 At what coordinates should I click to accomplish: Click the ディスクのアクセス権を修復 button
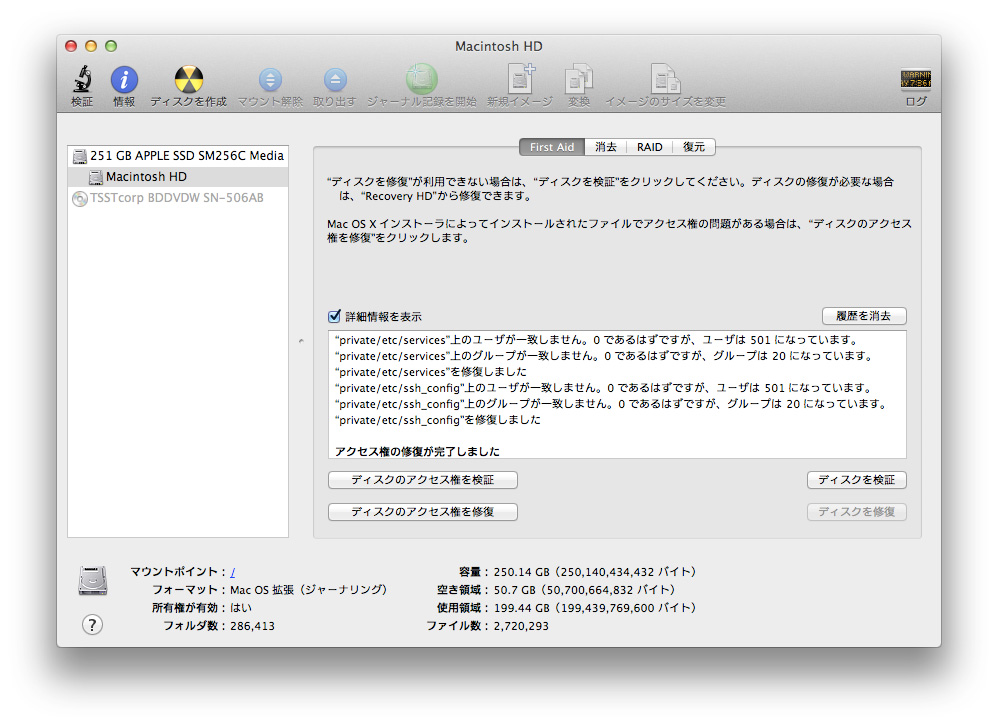[422, 512]
